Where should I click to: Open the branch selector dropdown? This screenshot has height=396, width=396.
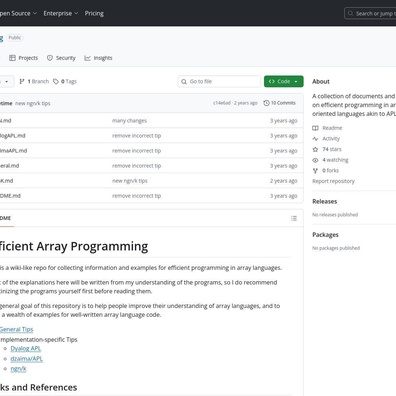[x=6, y=81]
